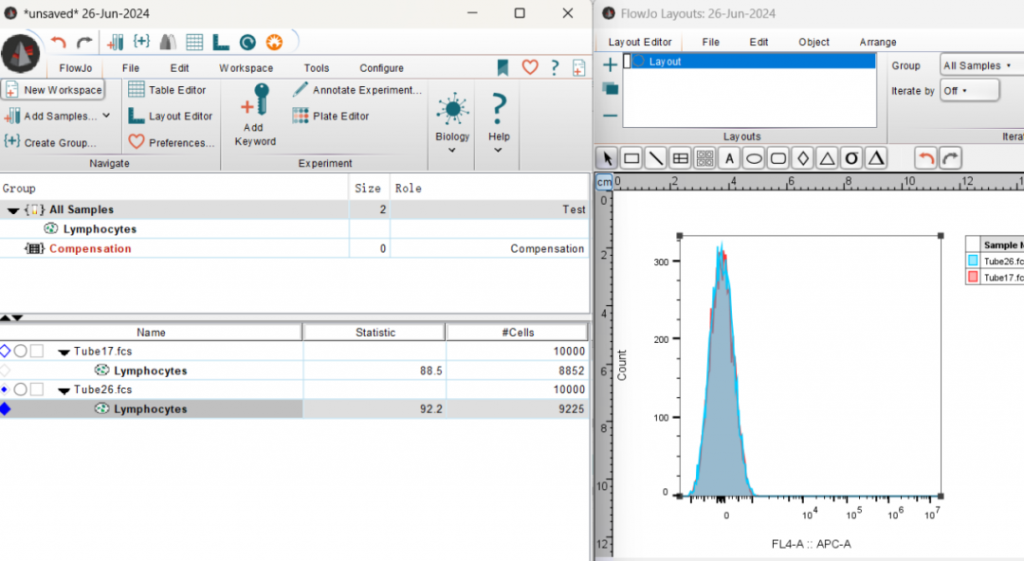This screenshot has width=1024, height=561.
Task: Collapse the Tube17.fcs tree node
Action: [x=64, y=352]
